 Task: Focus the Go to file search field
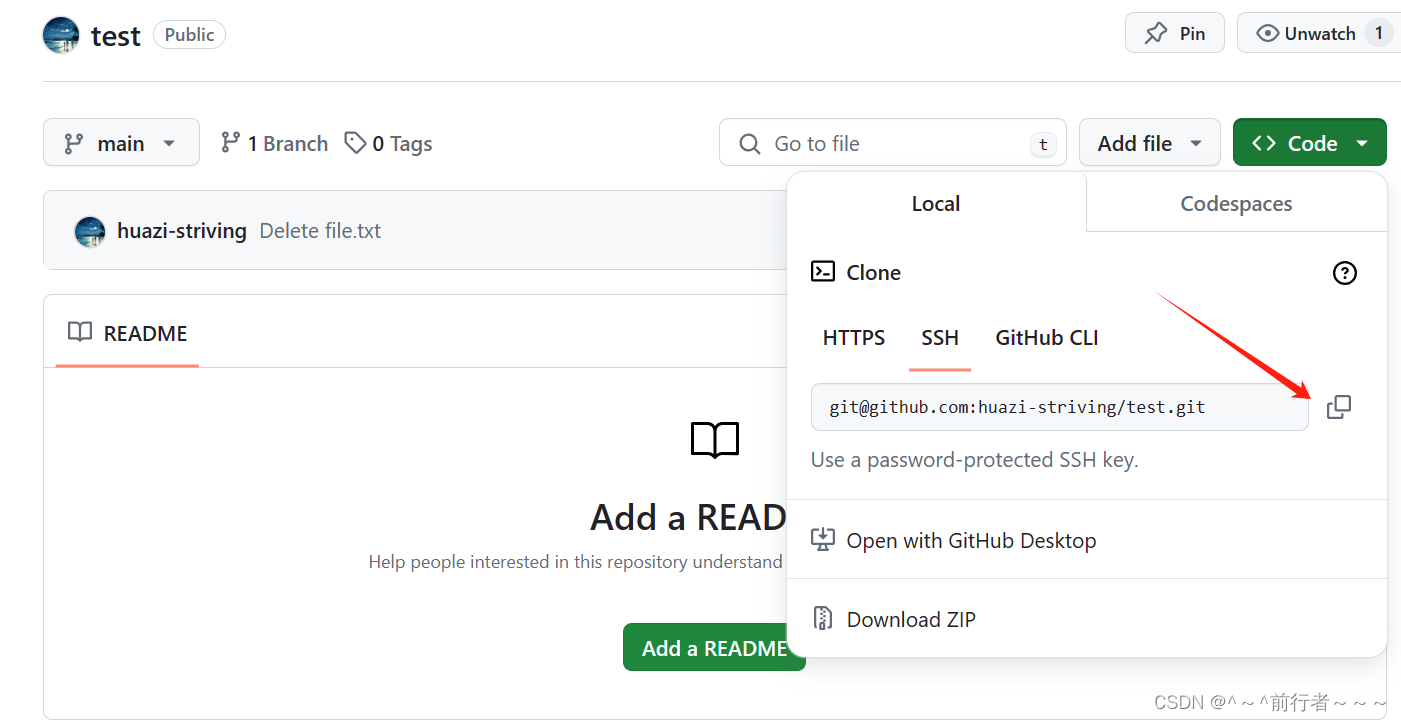tap(893, 143)
